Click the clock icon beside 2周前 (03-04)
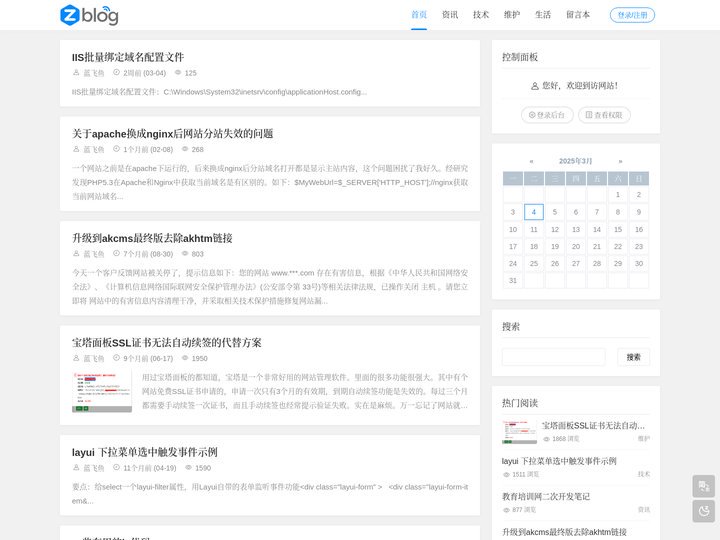 pyautogui.click(x=116, y=73)
